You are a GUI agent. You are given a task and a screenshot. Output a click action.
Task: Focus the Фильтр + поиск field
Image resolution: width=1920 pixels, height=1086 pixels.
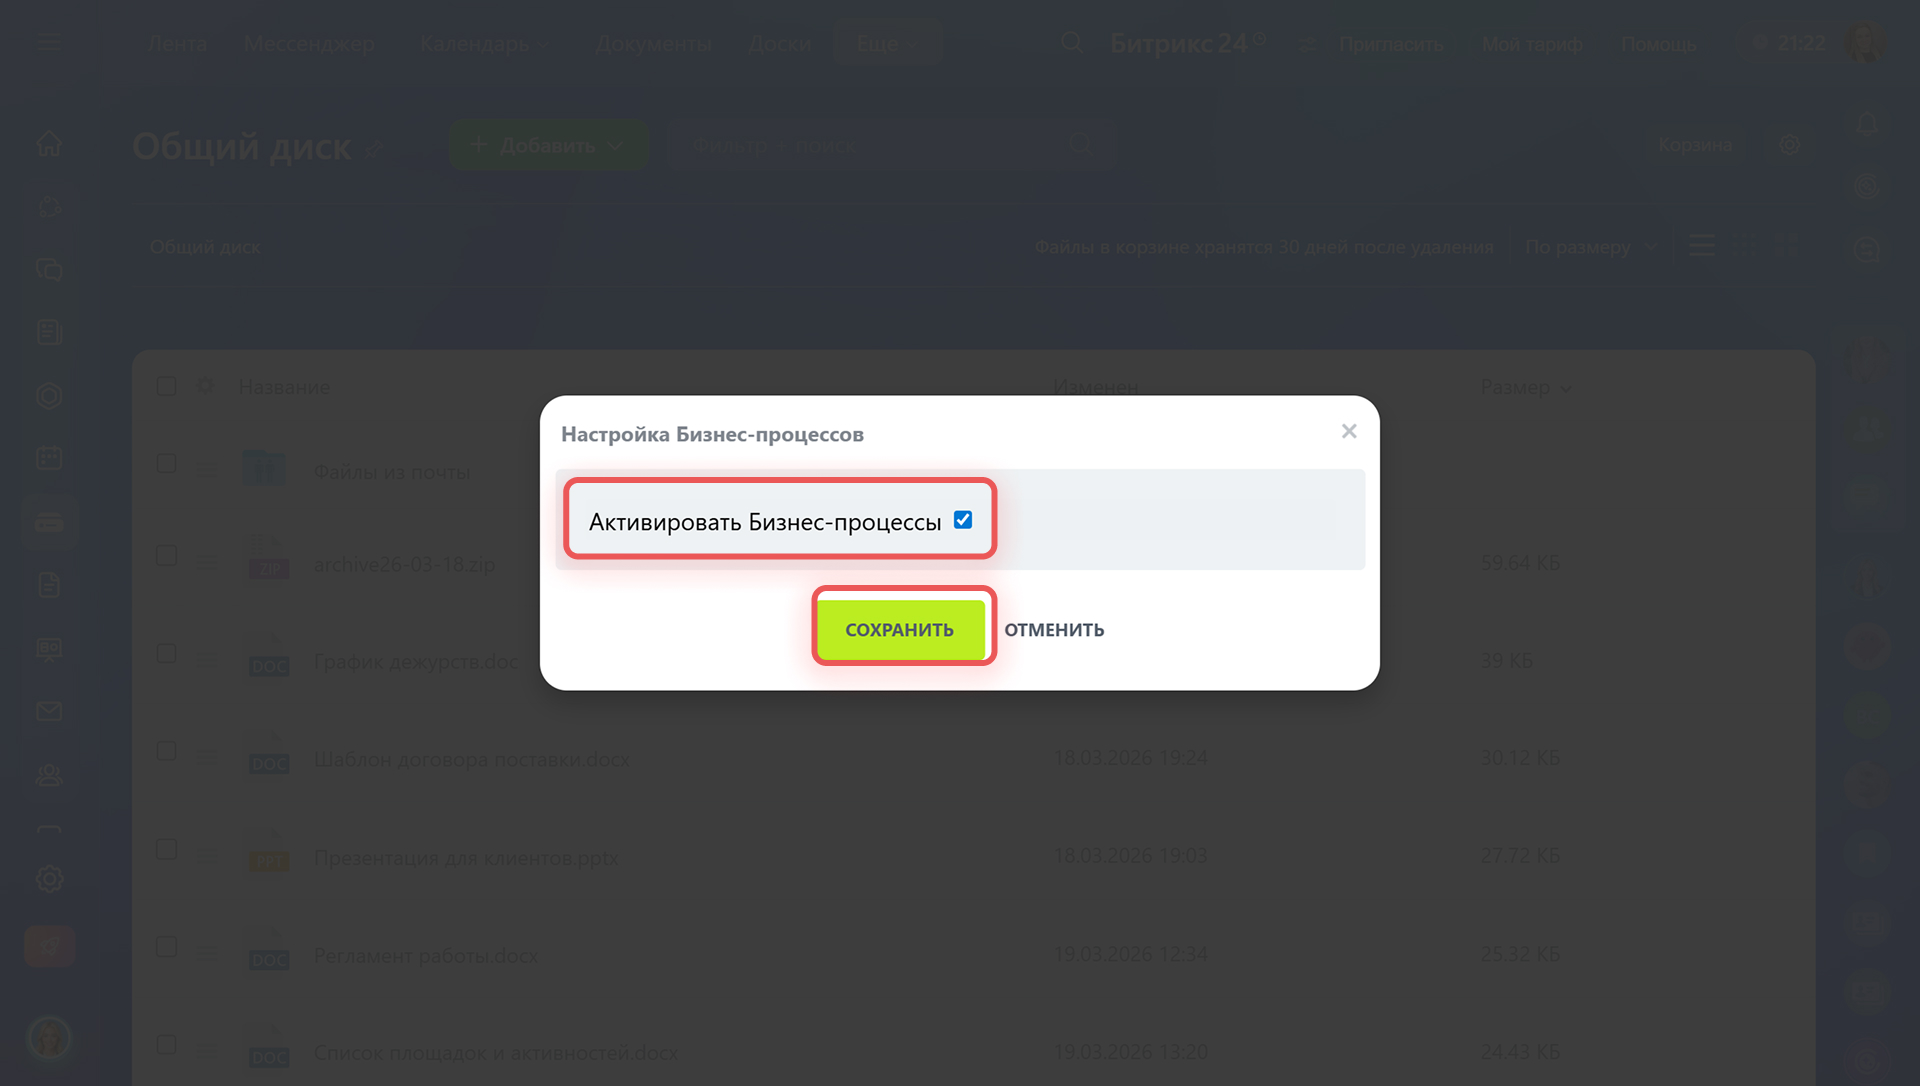click(x=890, y=145)
